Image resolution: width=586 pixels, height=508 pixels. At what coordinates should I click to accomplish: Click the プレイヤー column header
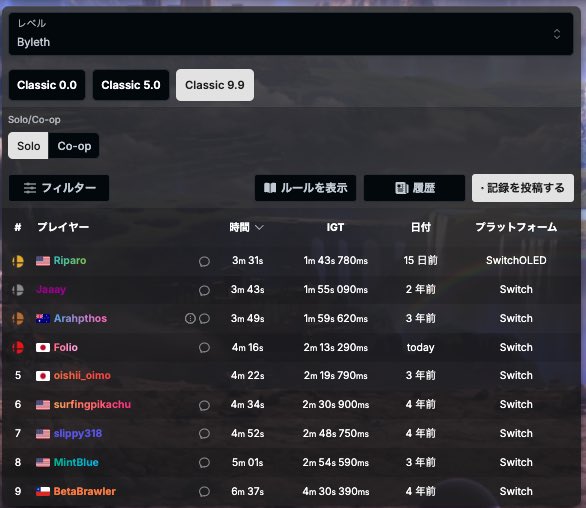tap(63, 227)
